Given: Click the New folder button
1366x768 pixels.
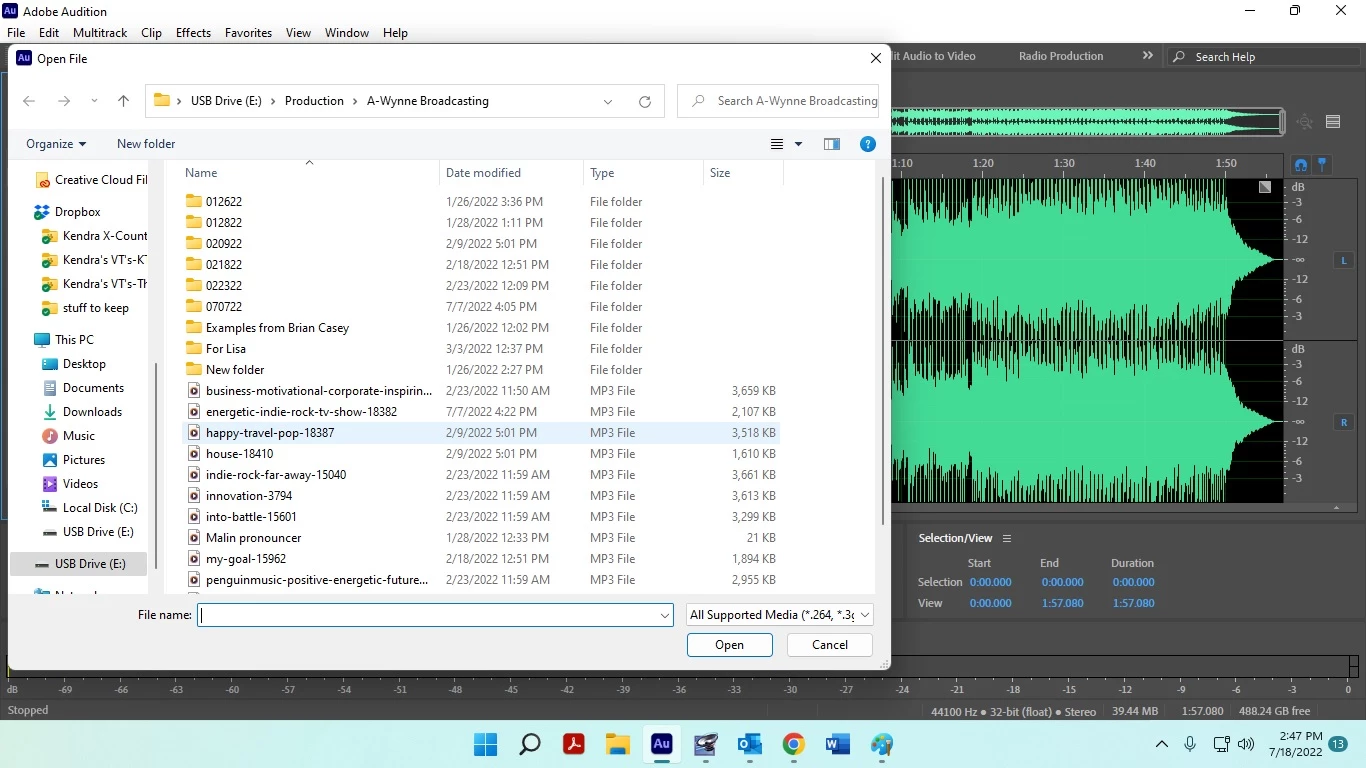Looking at the screenshot, I should pyautogui.click(x=146, y=144).
